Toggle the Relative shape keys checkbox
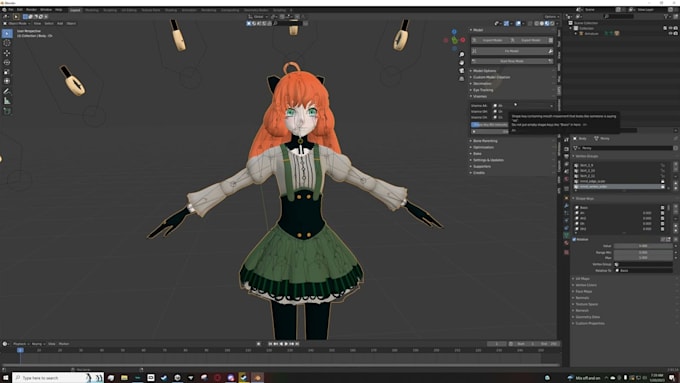Screen dimensions: 680x383 (574, 239)
